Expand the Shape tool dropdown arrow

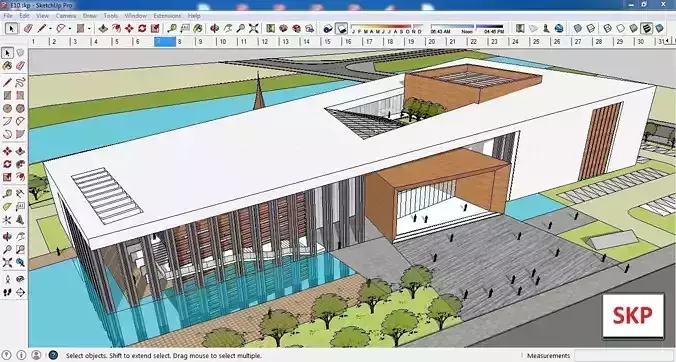pos(89,29)
